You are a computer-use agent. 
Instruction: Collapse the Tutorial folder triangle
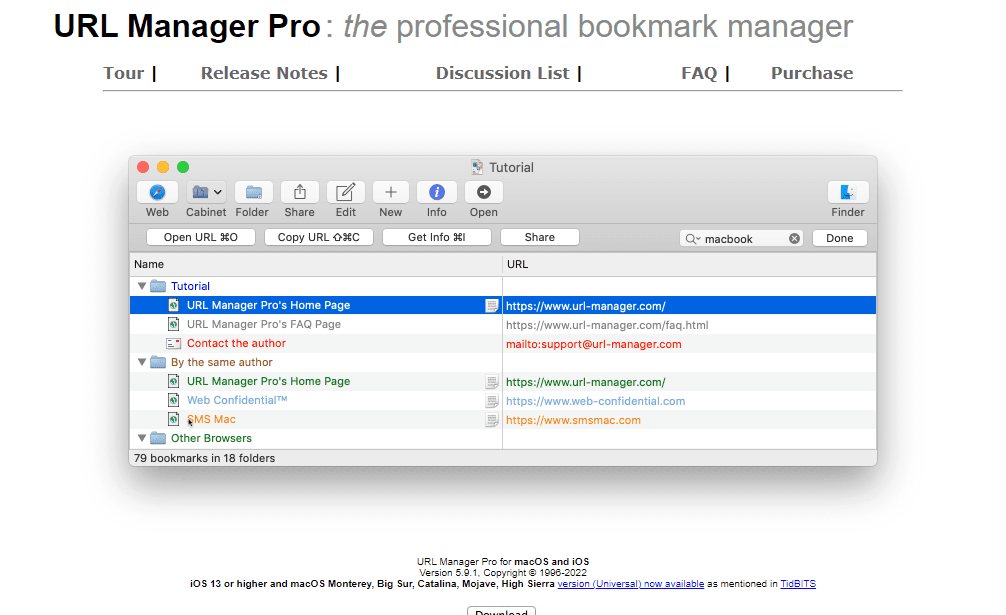142,286
